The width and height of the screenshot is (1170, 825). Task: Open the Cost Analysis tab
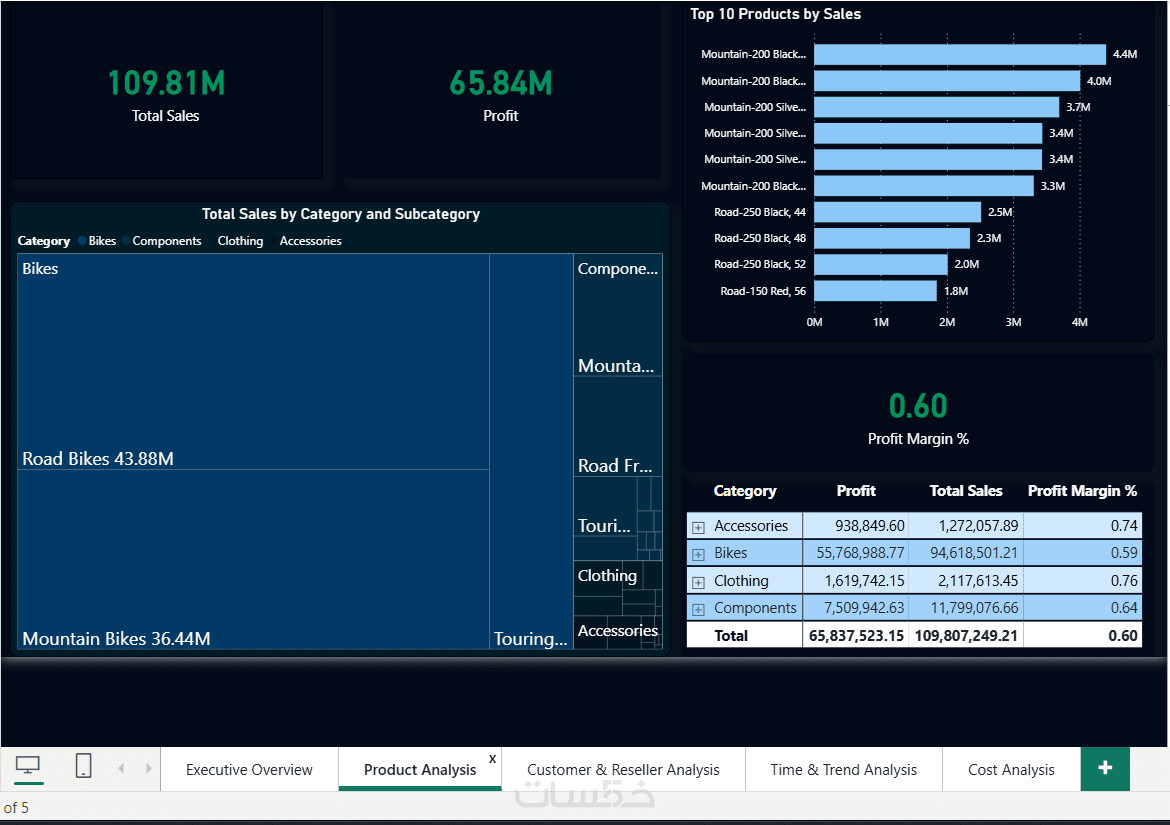click(x=1011, y=769)
